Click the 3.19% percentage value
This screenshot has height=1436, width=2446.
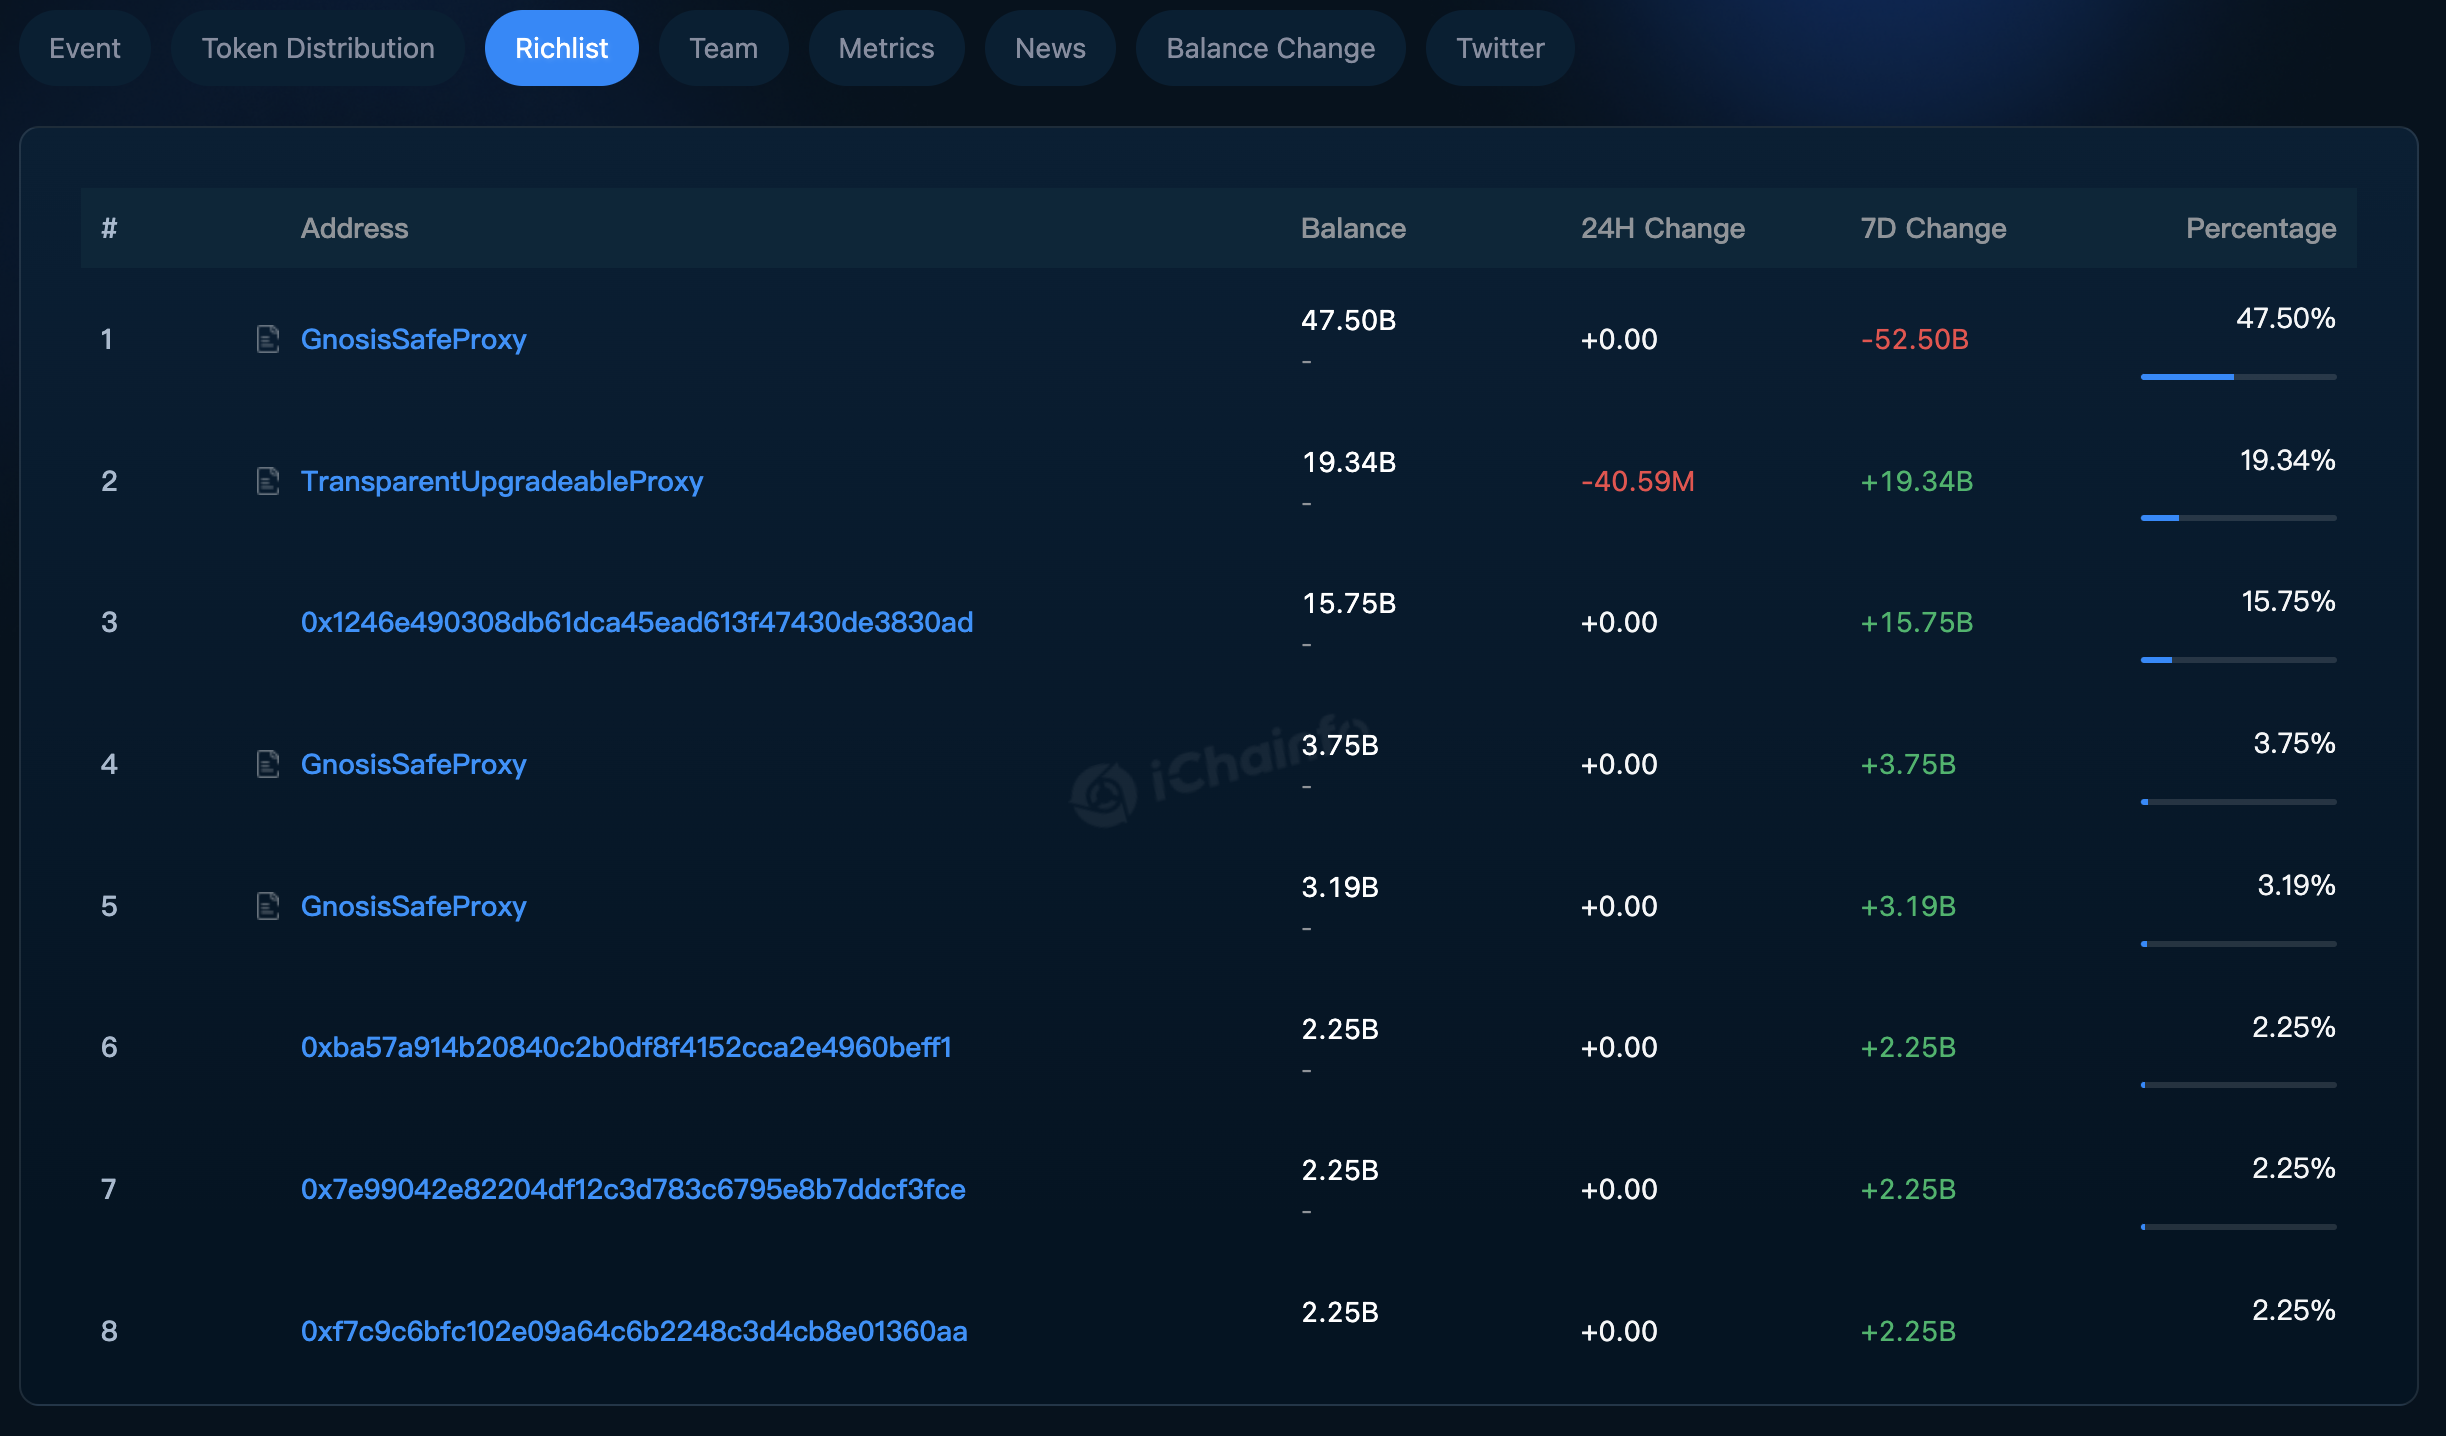(2296, 885)
